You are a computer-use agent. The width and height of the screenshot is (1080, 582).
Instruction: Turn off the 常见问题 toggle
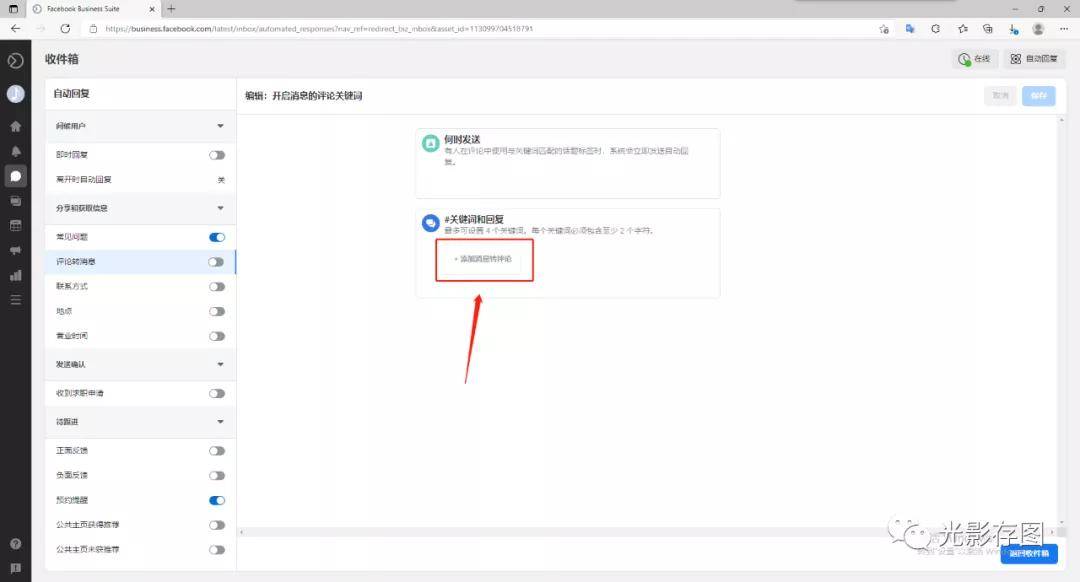216,237
